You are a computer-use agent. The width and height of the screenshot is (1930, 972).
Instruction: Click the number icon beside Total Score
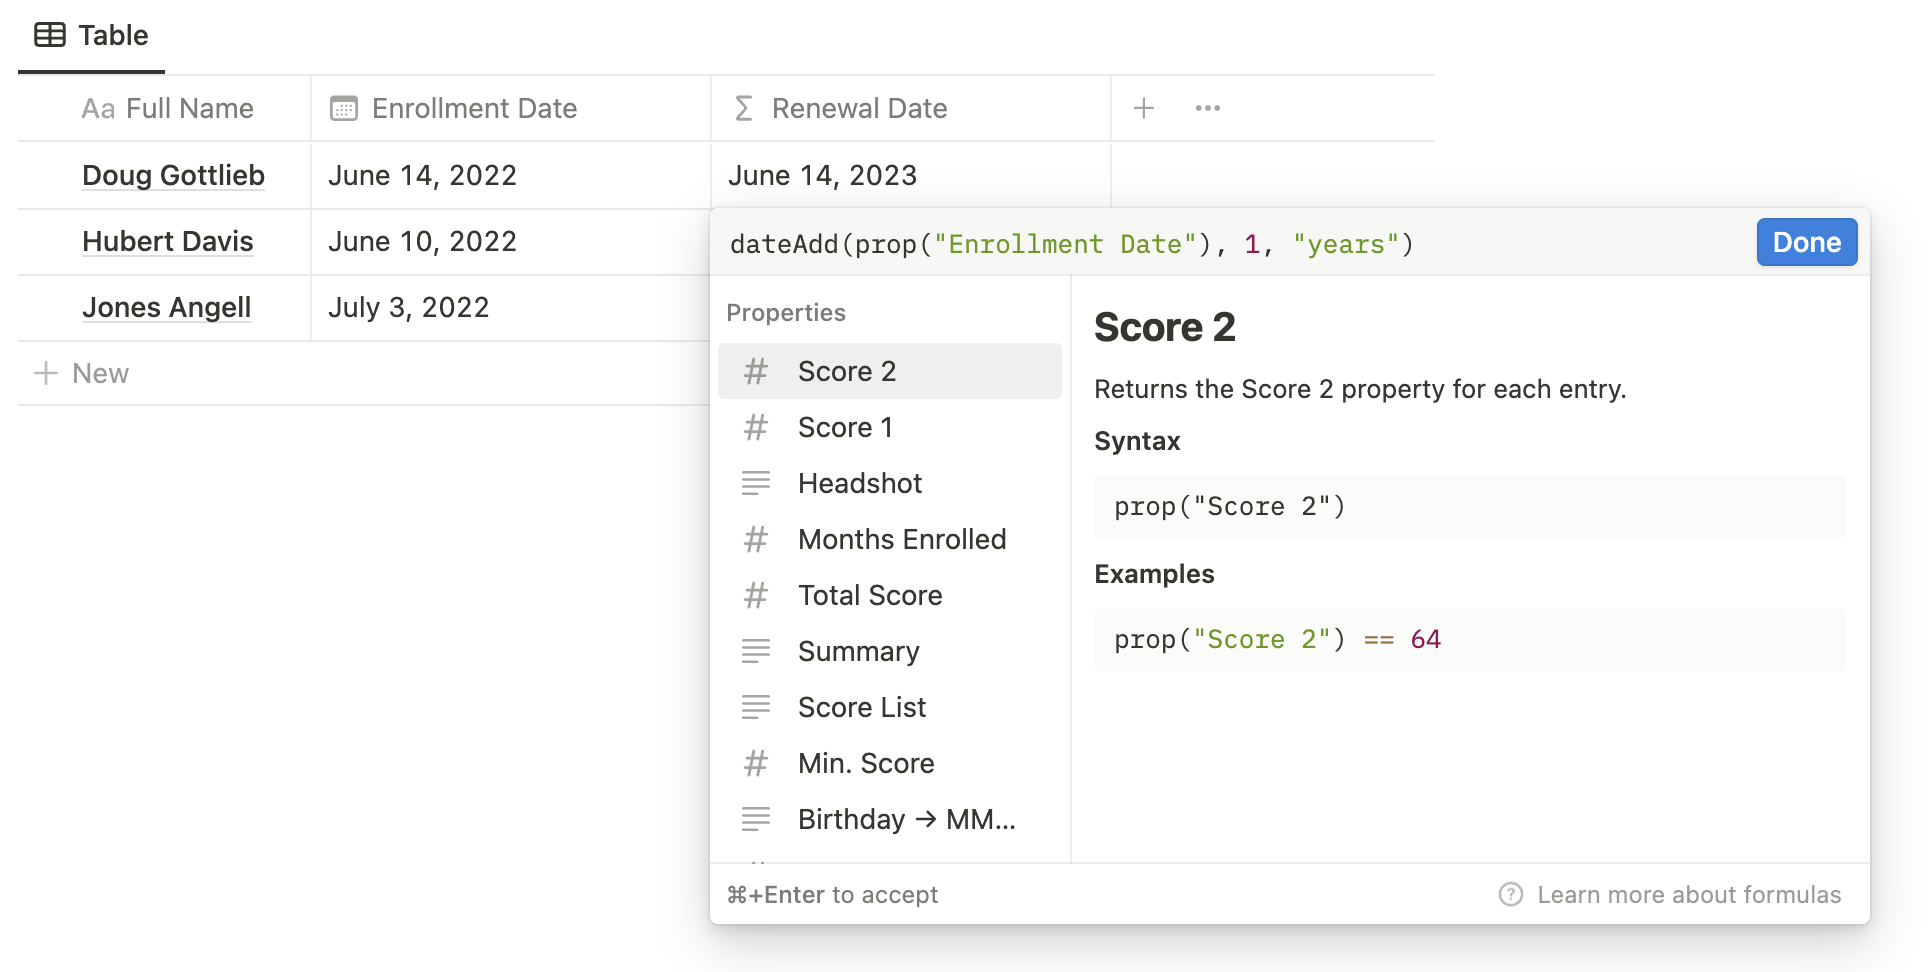tap(757, 594)
